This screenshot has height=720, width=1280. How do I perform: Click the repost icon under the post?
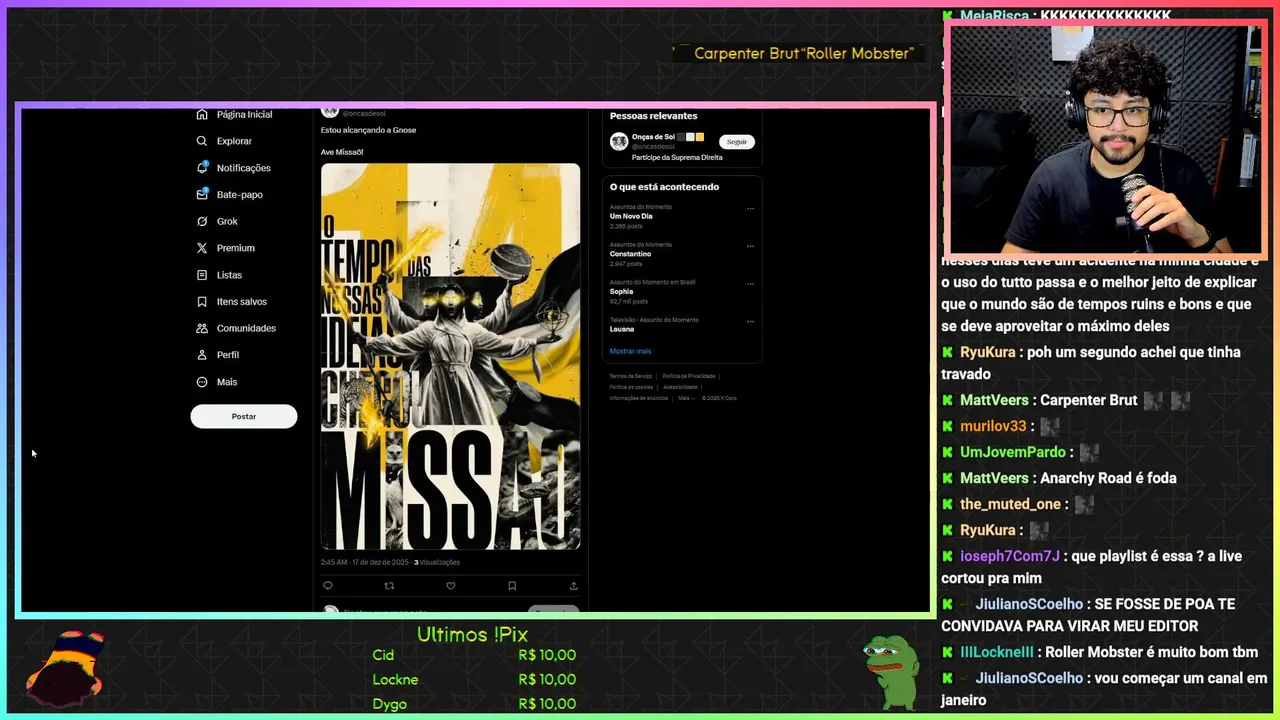tap(389, 586)
